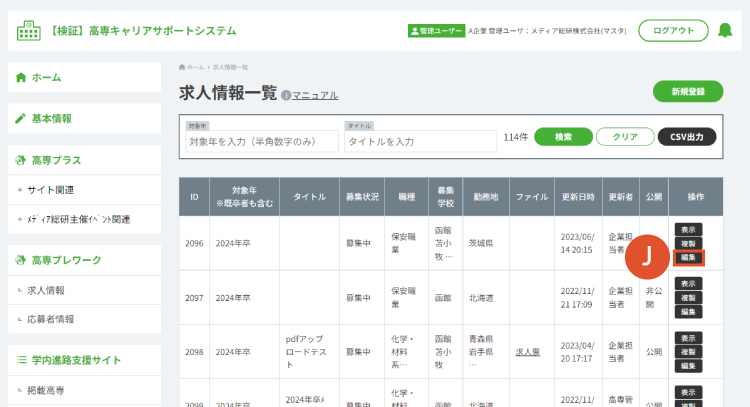The height and width of the screenshot is (407, 750).
Task: Click ID cell 2097
Action: 194,298
